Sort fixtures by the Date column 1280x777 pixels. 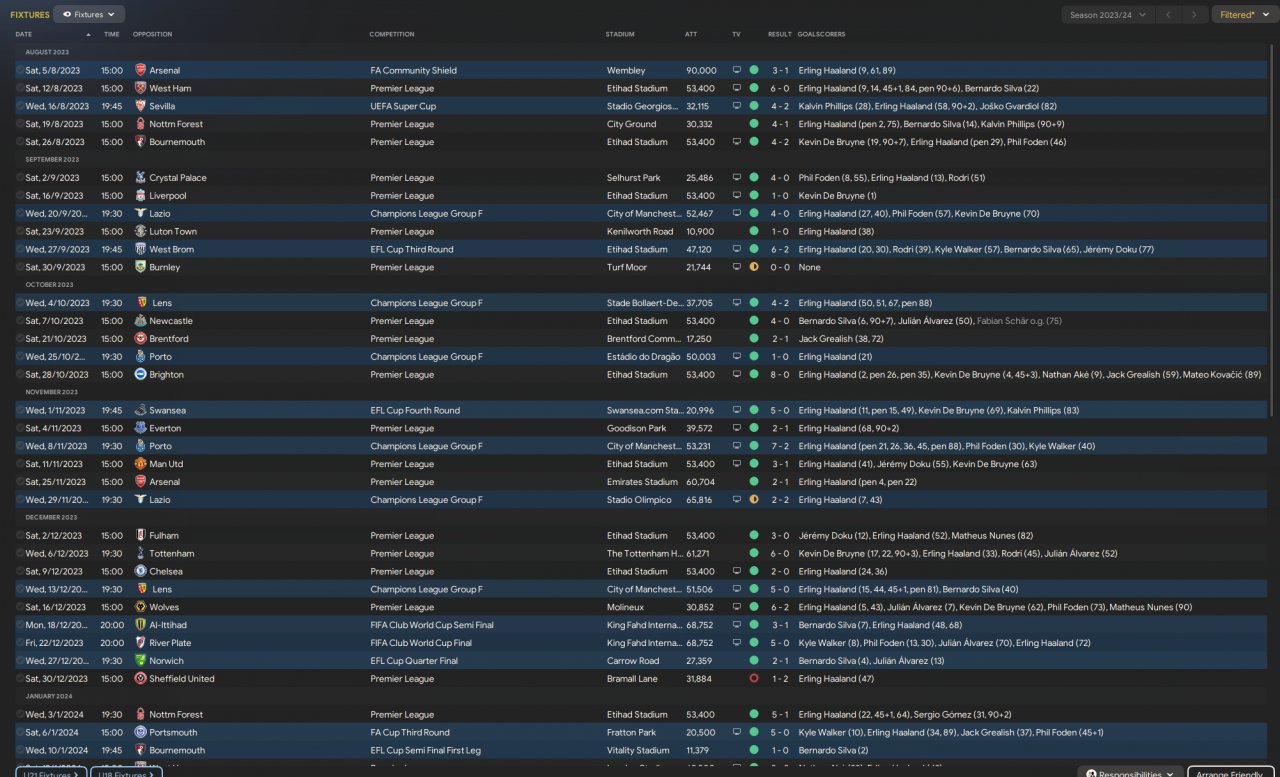[24, 34]
